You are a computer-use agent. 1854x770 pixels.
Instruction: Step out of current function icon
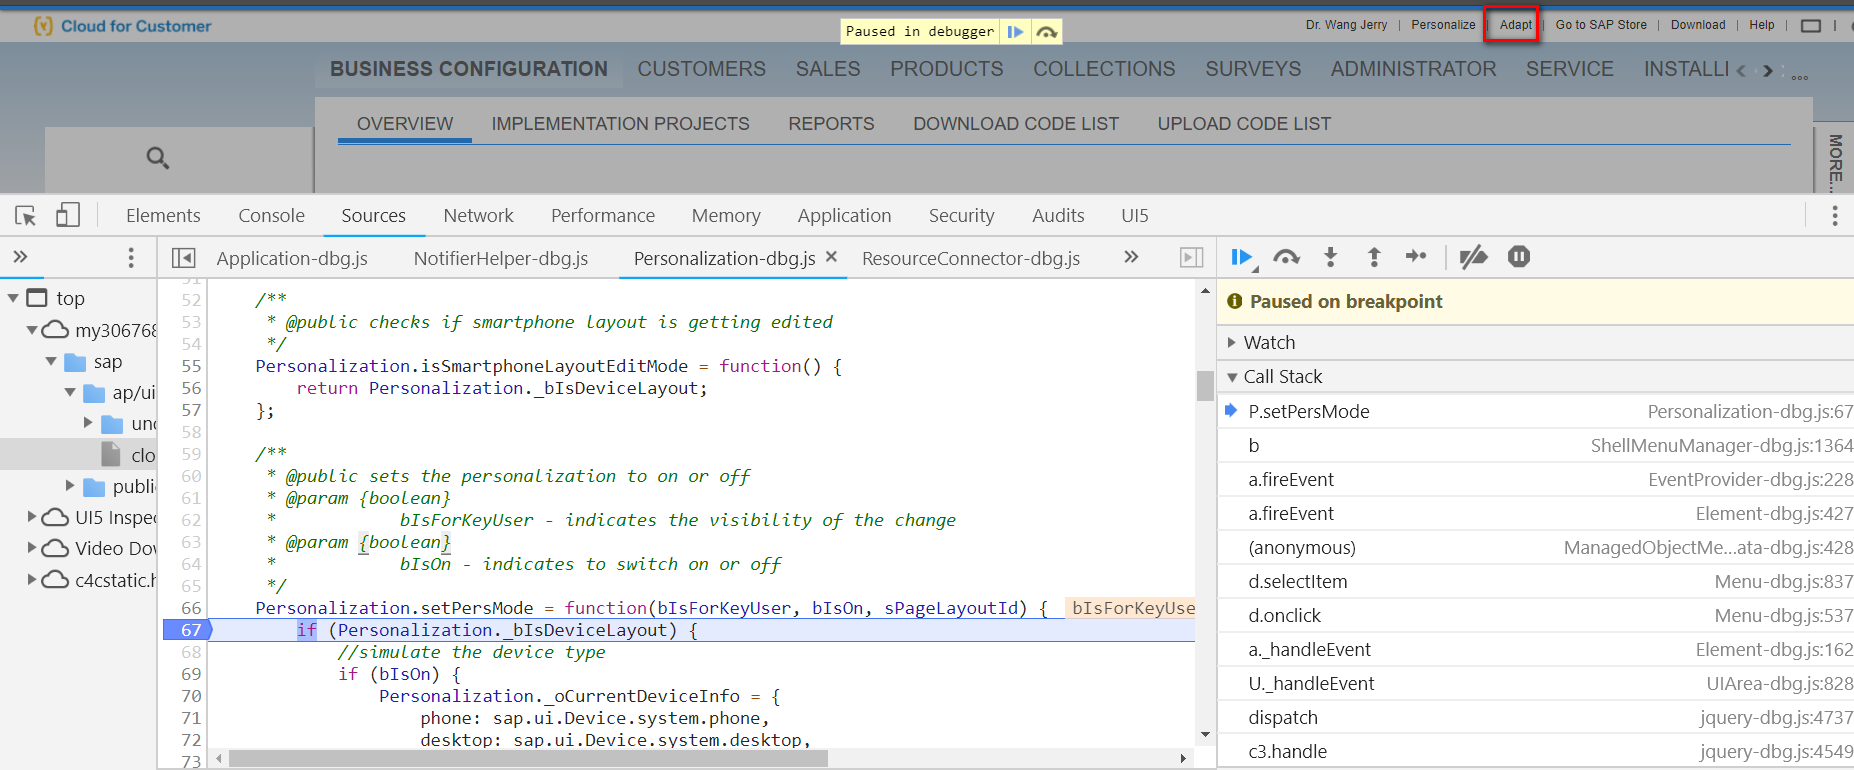point(1374,257)
